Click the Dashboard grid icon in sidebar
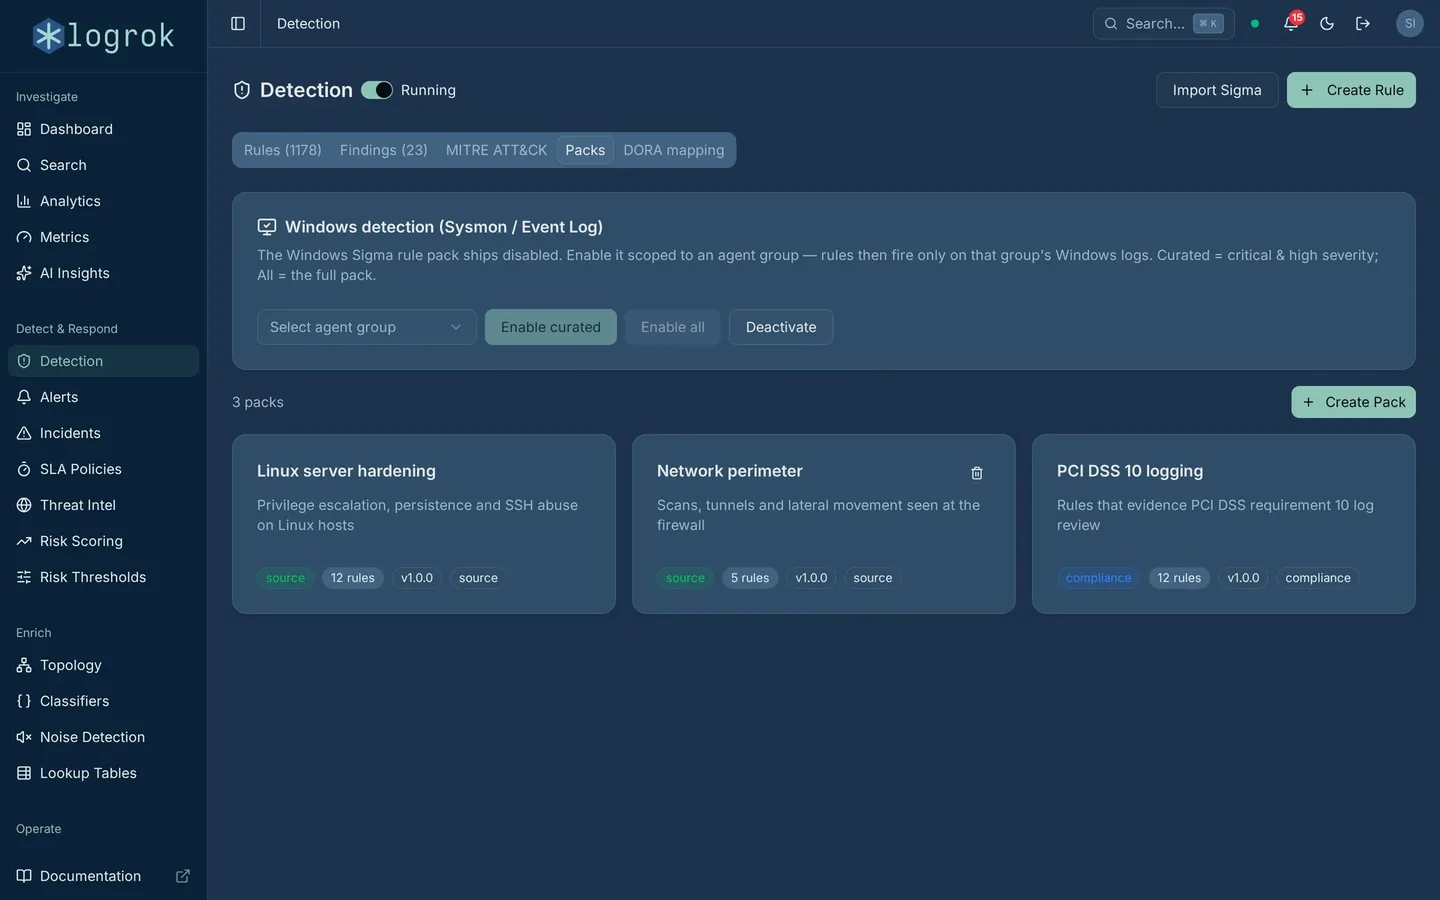 point(24,129)
